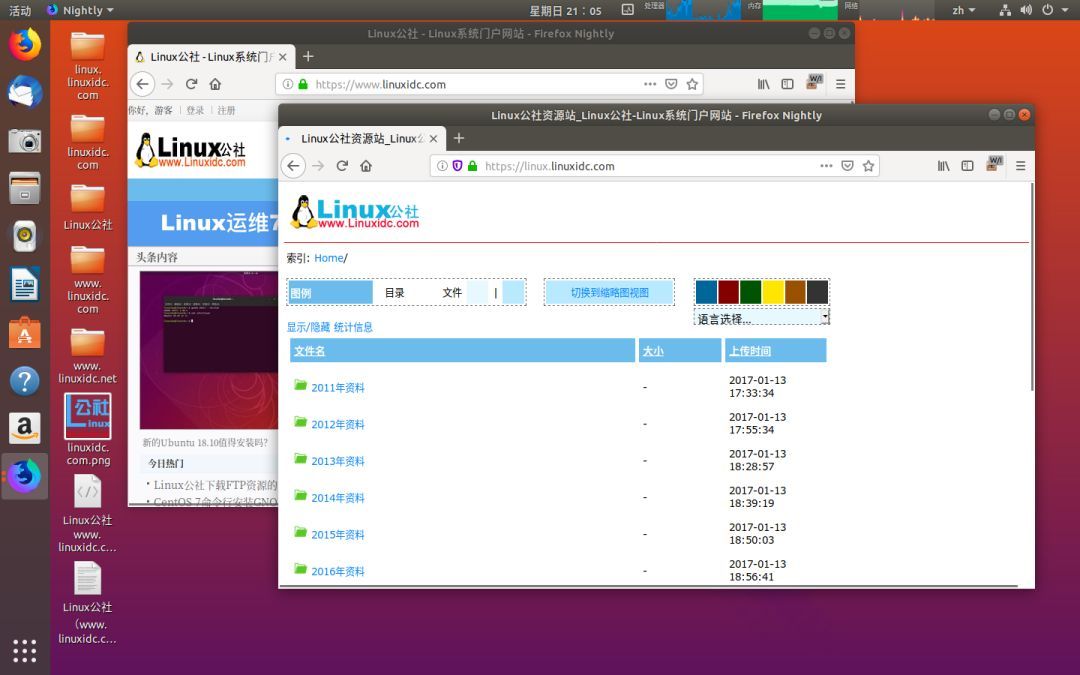Select the Linux公社资源站 tab in front window
The width and height of the screenshot is (1080, 675).
point(362,138)
